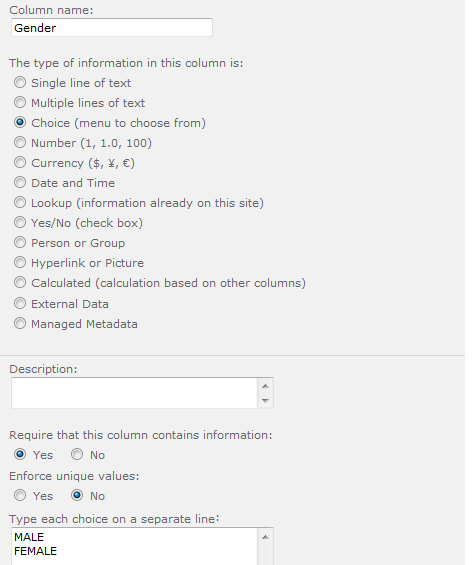Select Managed Metadata column type

(x=20, y=324)
